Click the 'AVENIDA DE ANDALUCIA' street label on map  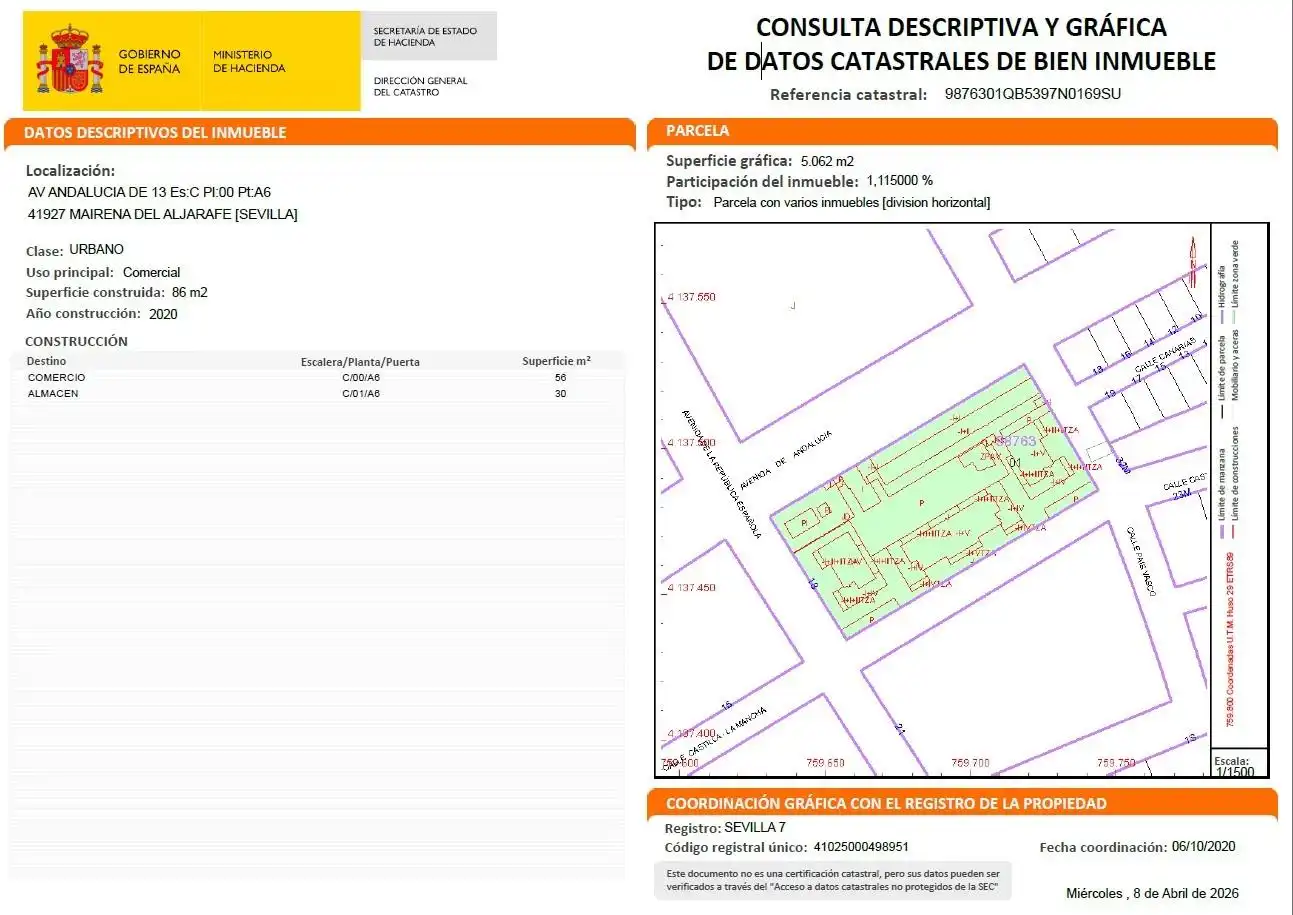click(785, 461)
